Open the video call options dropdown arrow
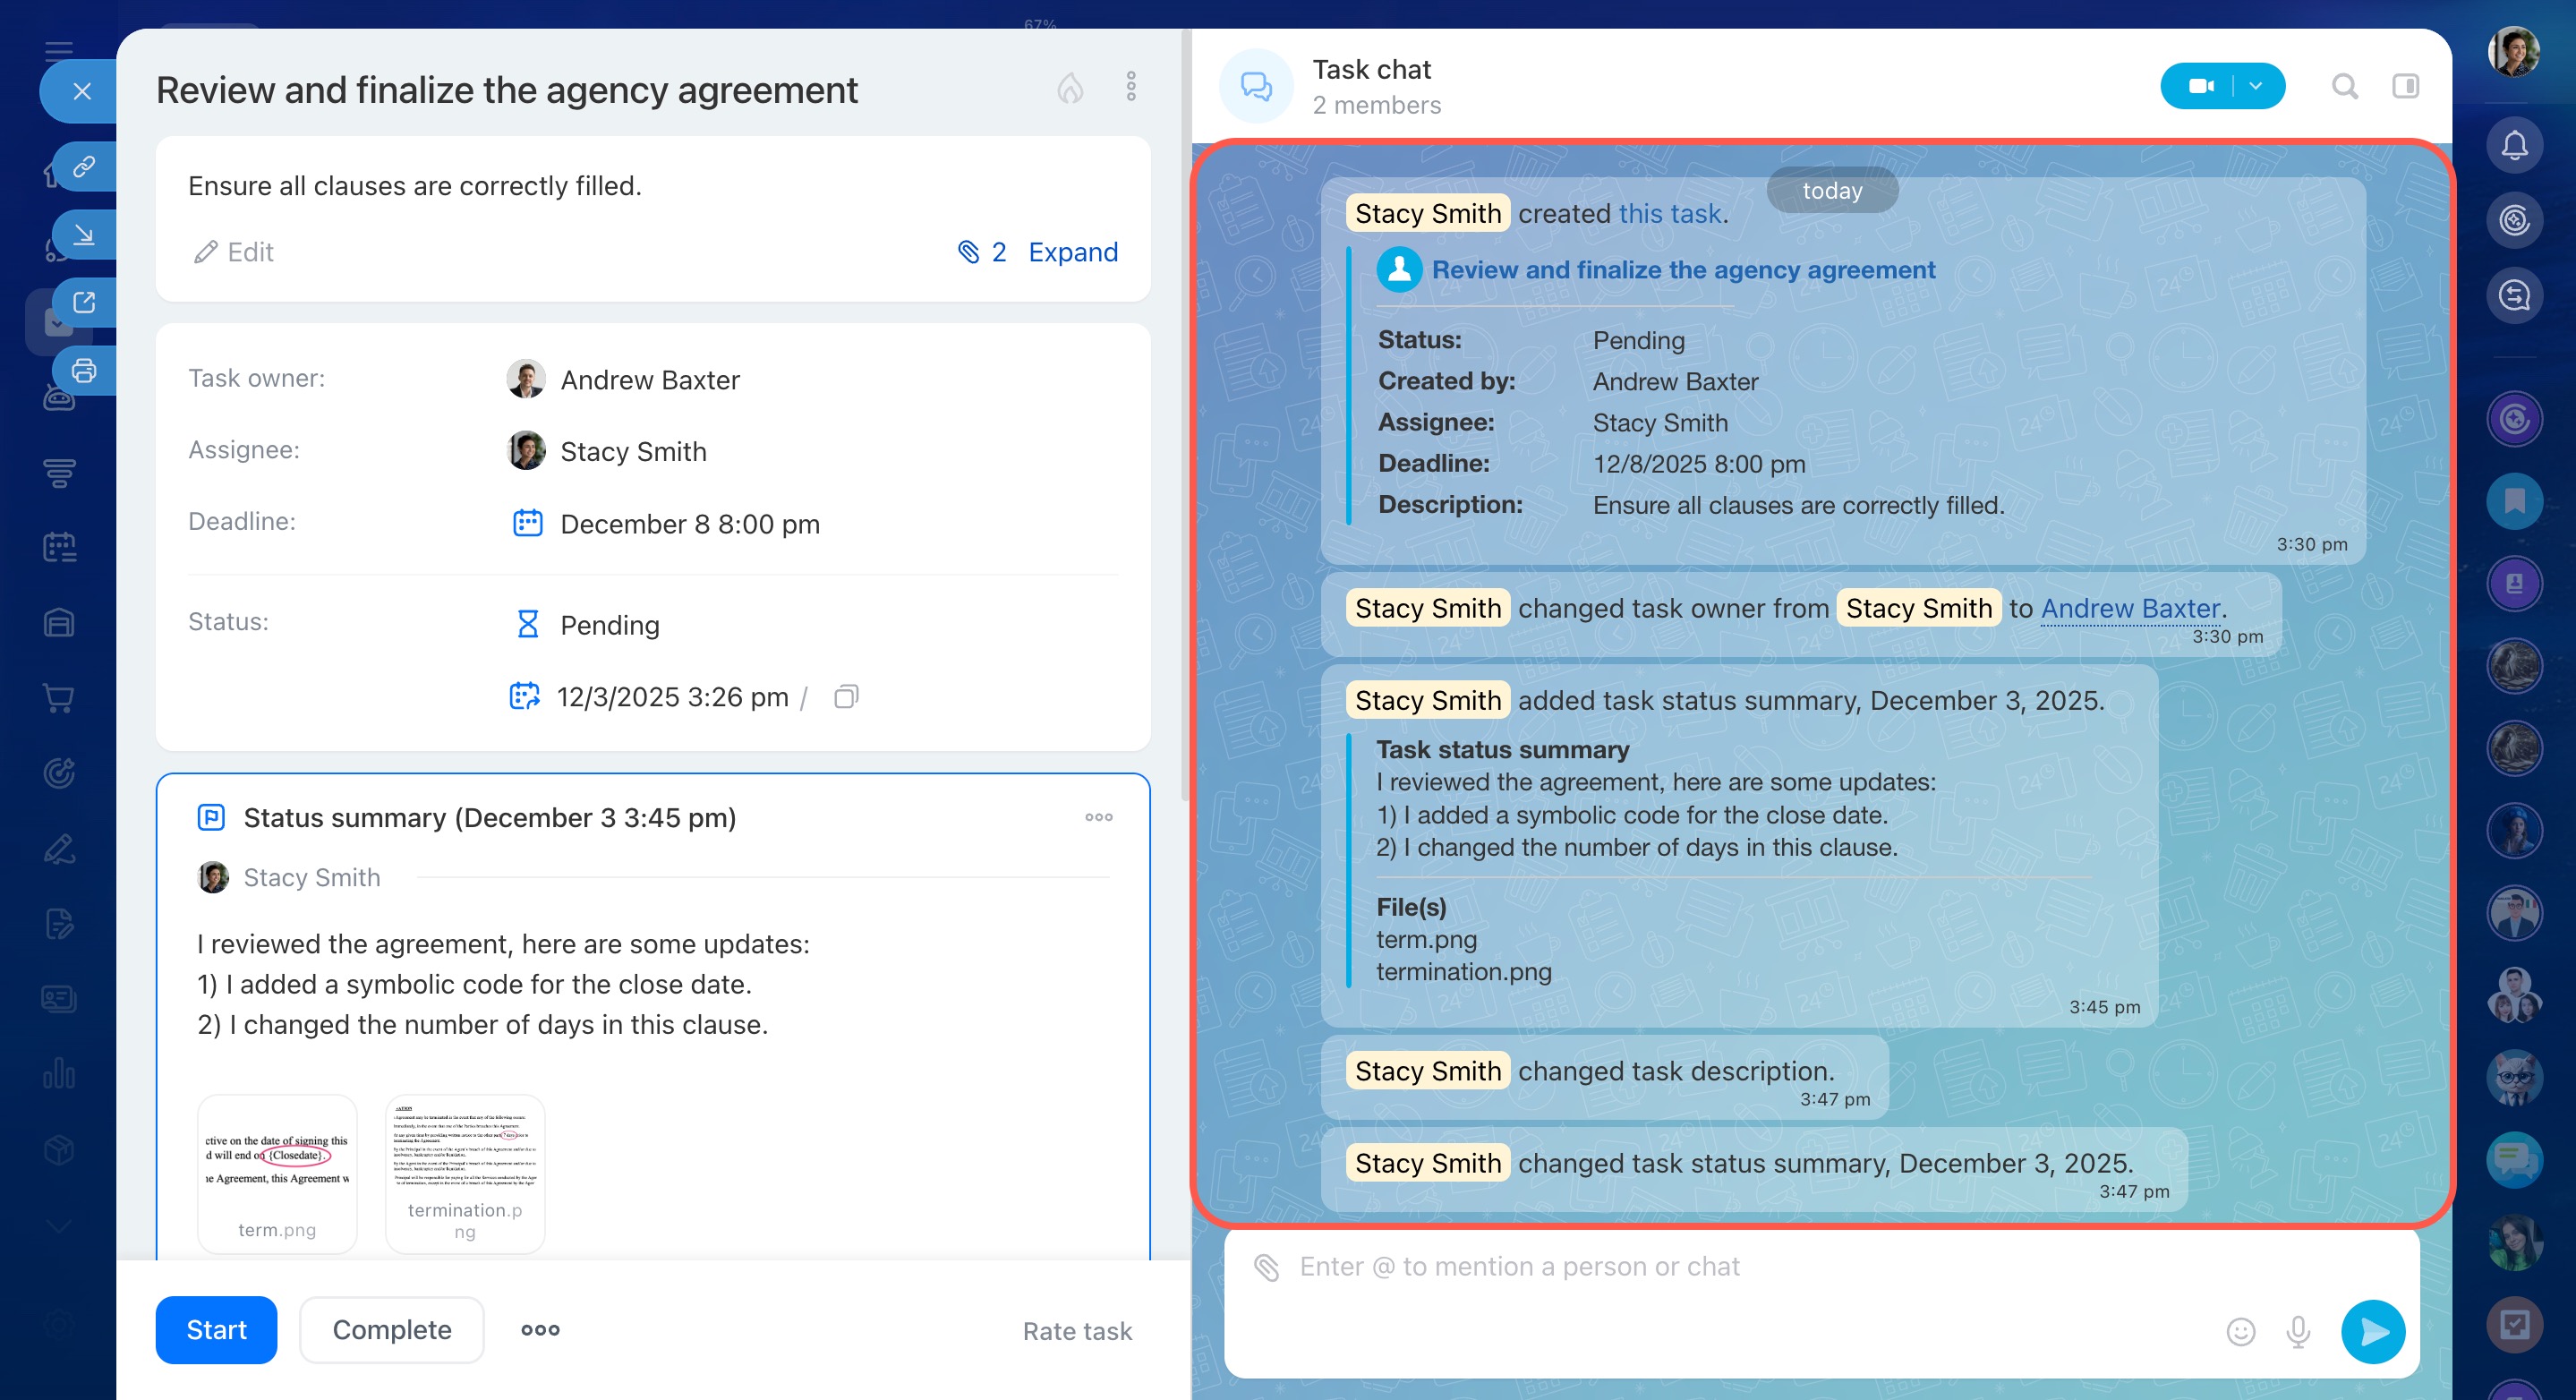 2256,86
